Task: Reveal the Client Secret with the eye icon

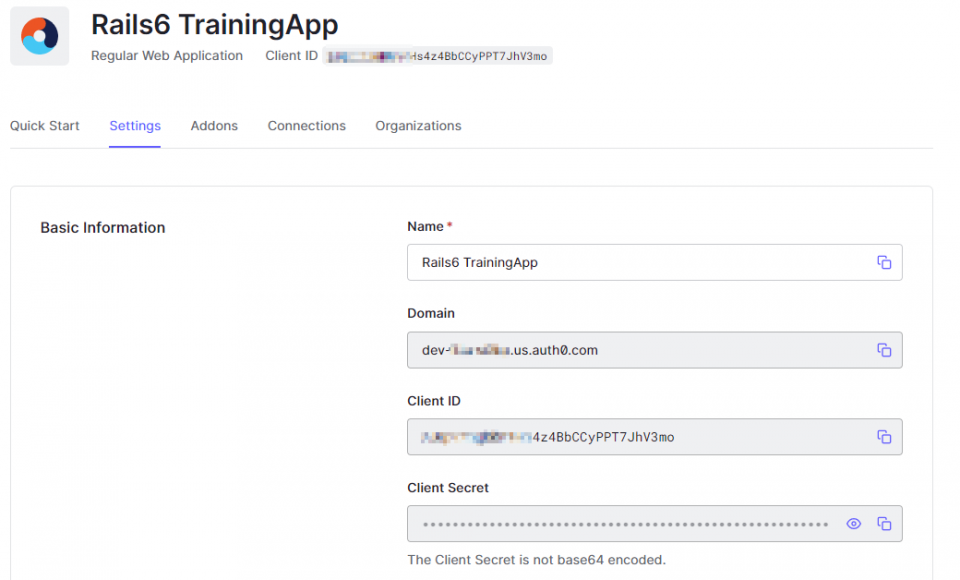Action: [854, 523]
